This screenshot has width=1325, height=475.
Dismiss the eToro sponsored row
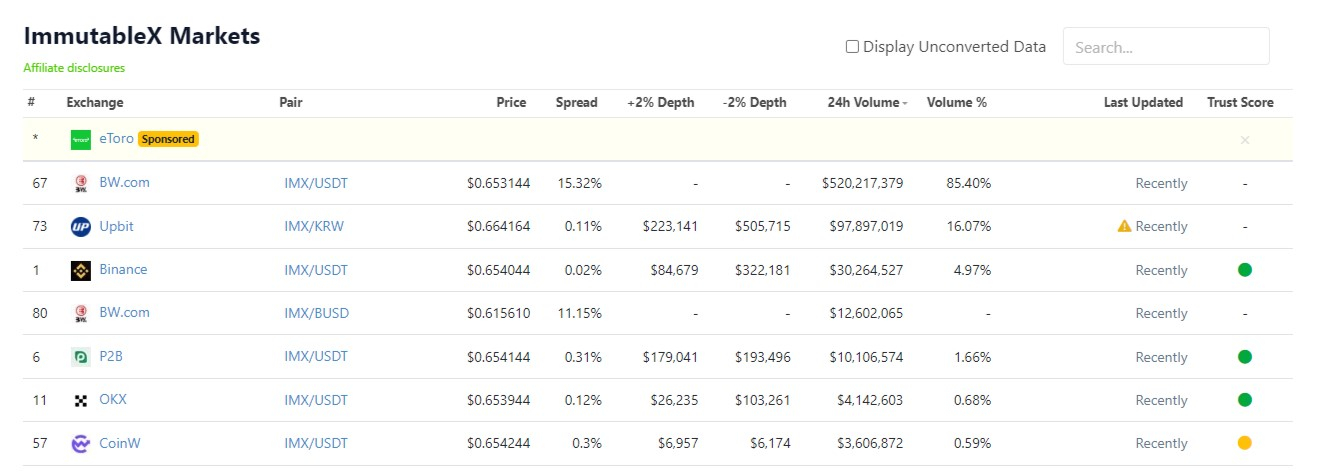1245,140
